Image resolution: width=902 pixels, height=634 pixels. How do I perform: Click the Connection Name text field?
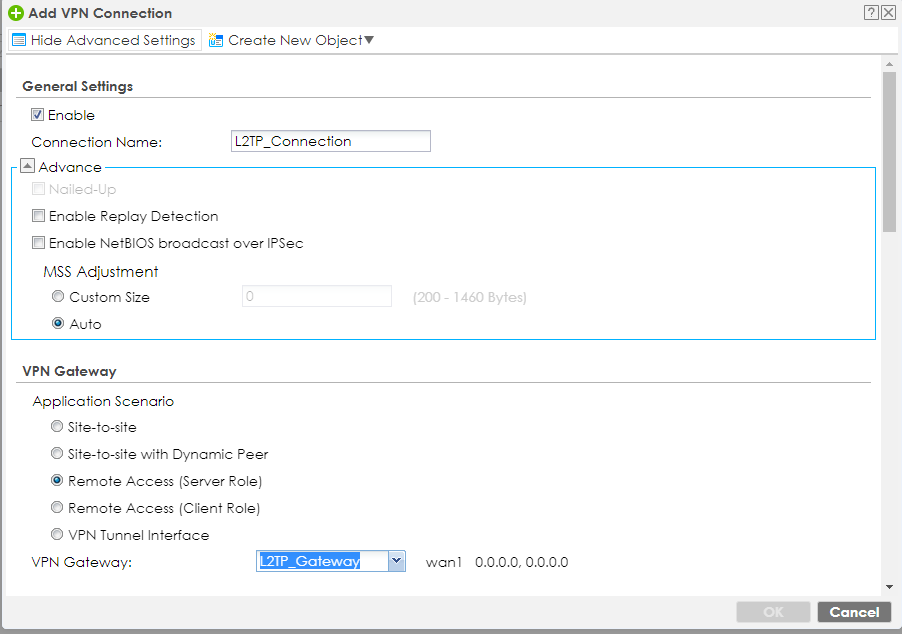pyautogui.click(x=330, y=142)
